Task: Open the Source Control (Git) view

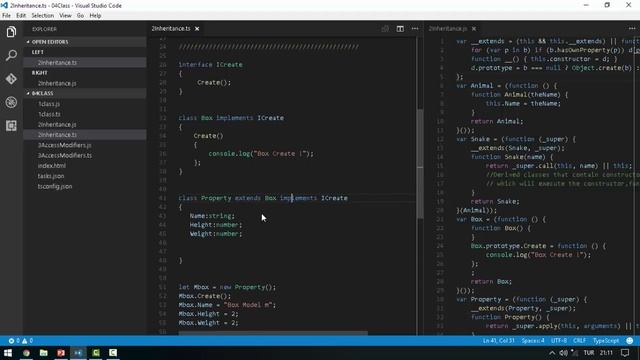Action: (11, 78)
